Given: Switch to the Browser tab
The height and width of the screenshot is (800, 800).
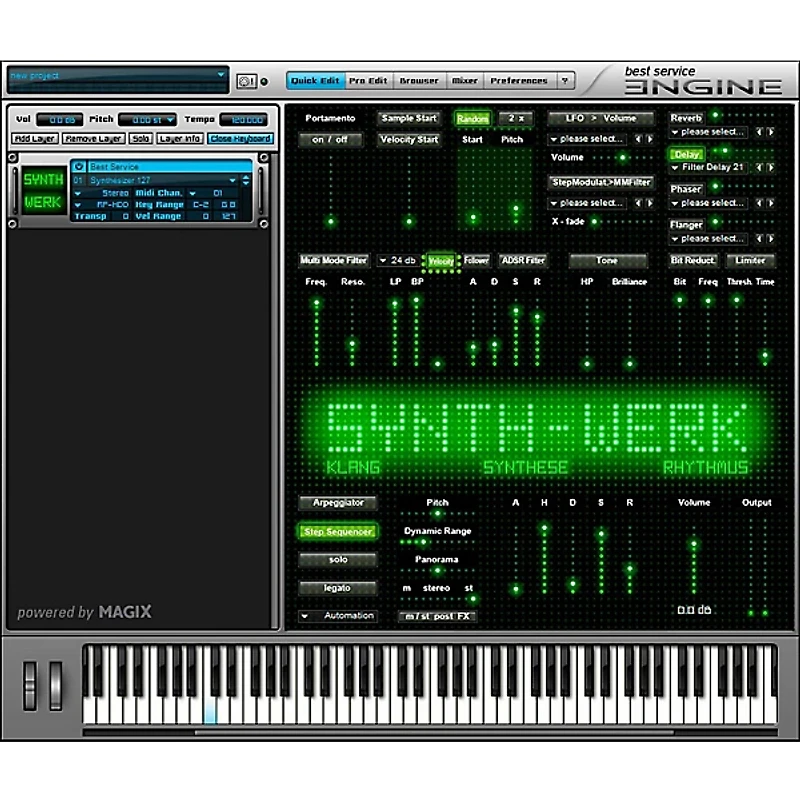Looking at the screenshot, I should coord(419,80).
